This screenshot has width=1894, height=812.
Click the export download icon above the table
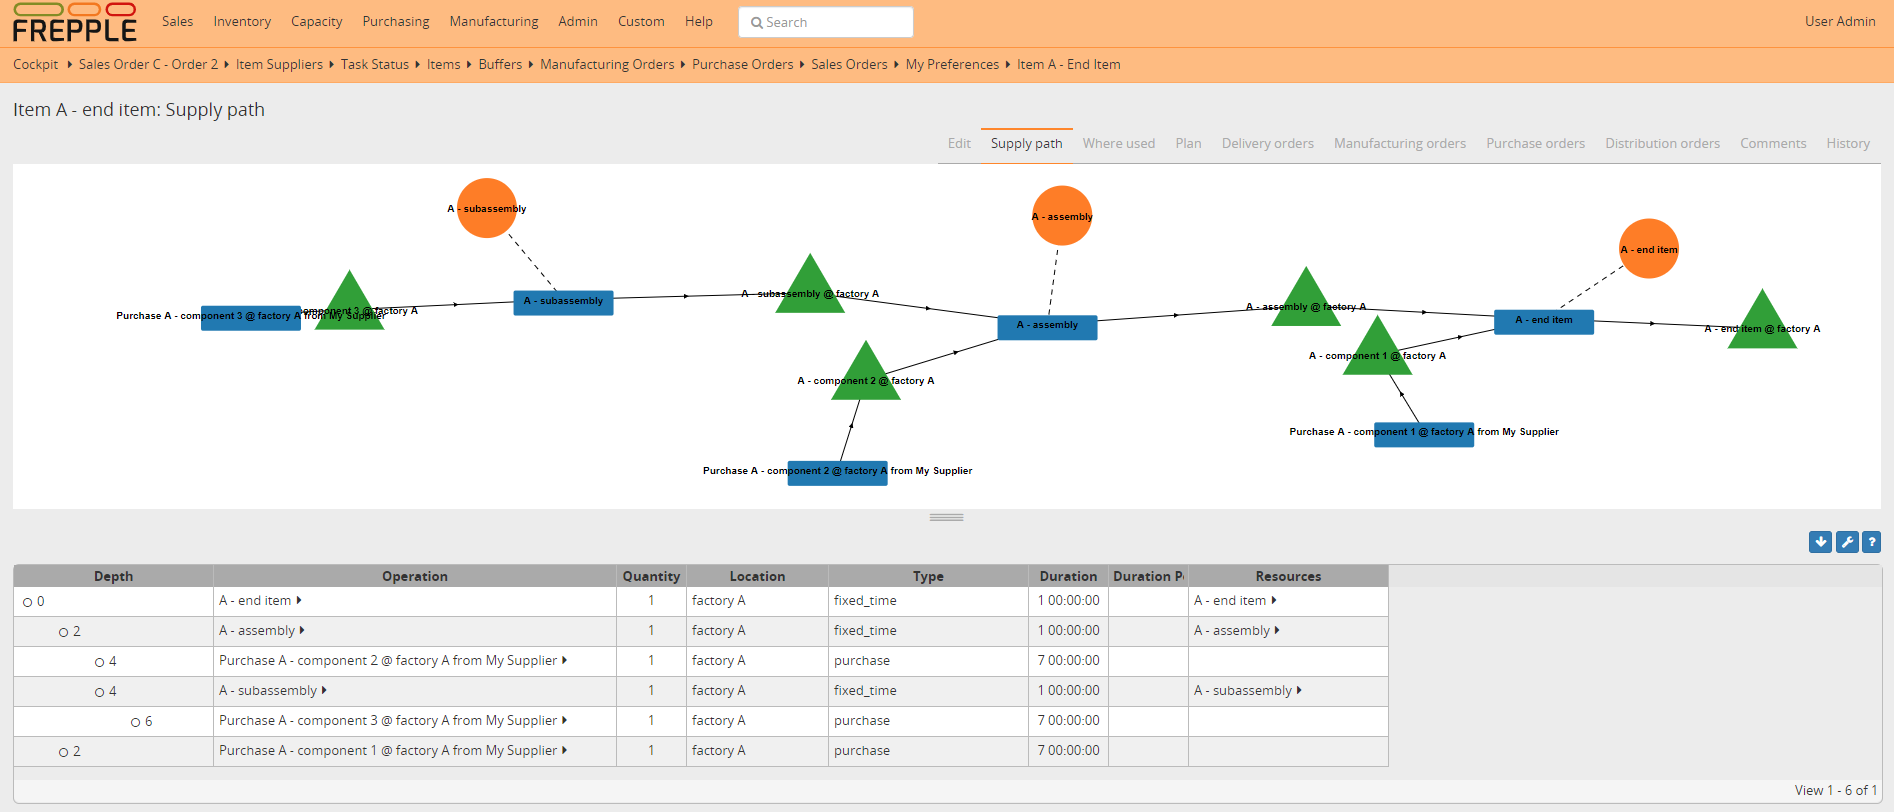[1820, 542]
